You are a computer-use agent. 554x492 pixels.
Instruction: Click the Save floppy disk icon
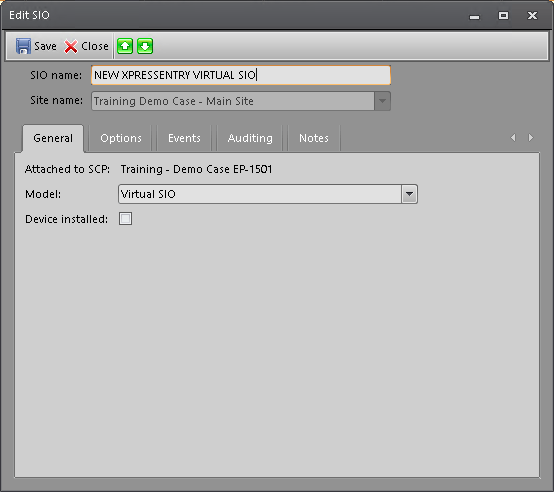pyautogui.click(x=23, y=46)
